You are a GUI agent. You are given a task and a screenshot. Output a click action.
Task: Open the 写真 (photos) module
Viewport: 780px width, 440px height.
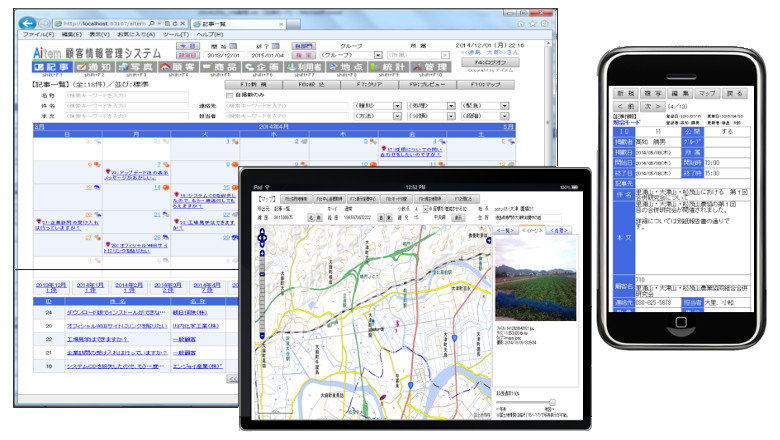[146, 67]
